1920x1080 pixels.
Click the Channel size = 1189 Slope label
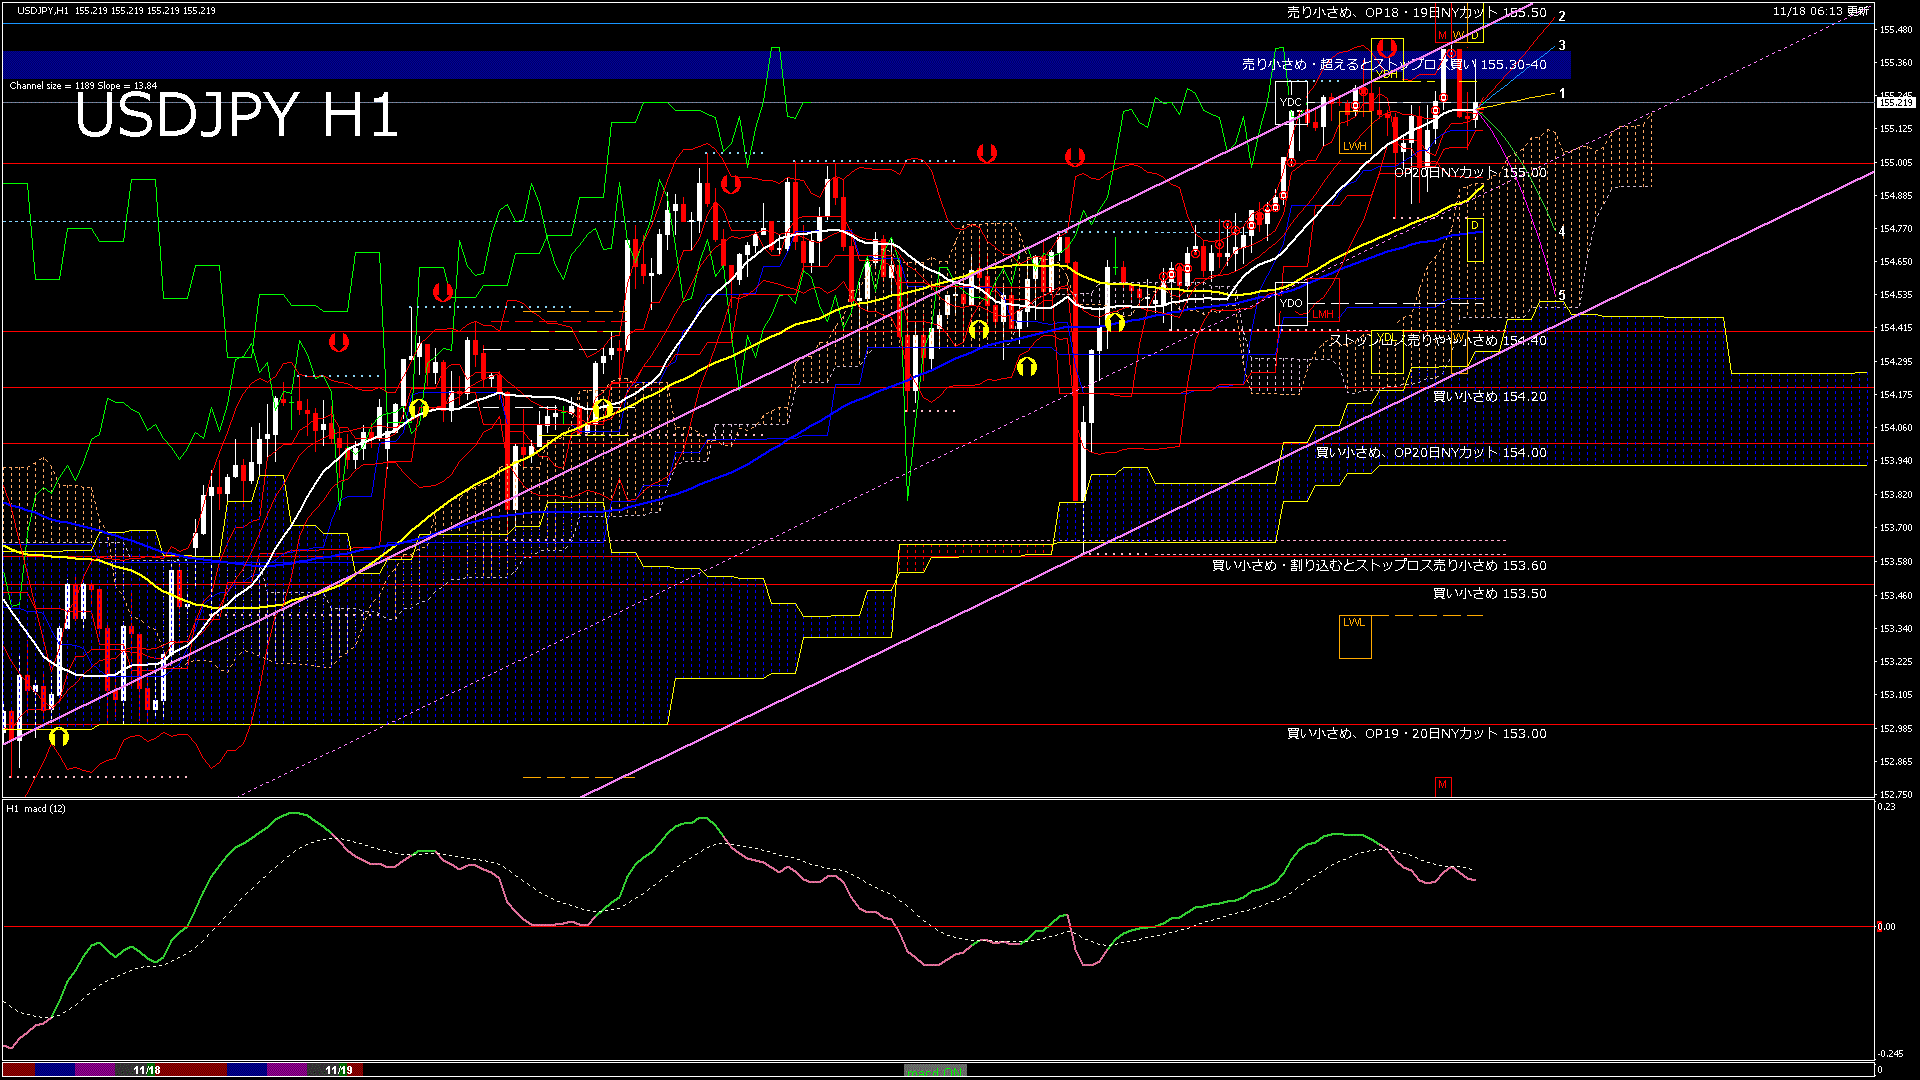click(x=83, y=86)
